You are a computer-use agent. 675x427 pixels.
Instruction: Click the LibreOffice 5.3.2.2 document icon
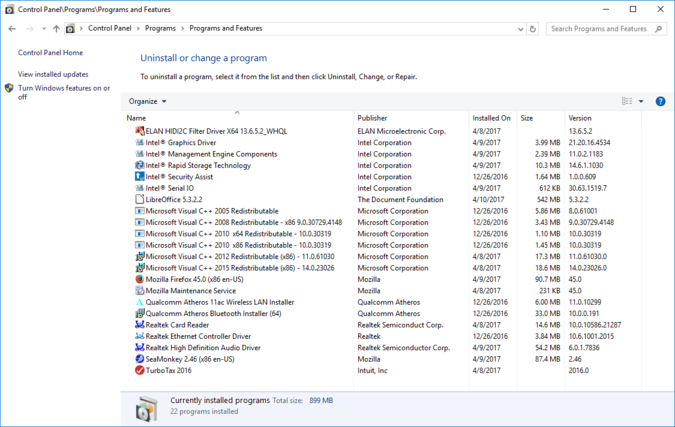tap(139, 199)
